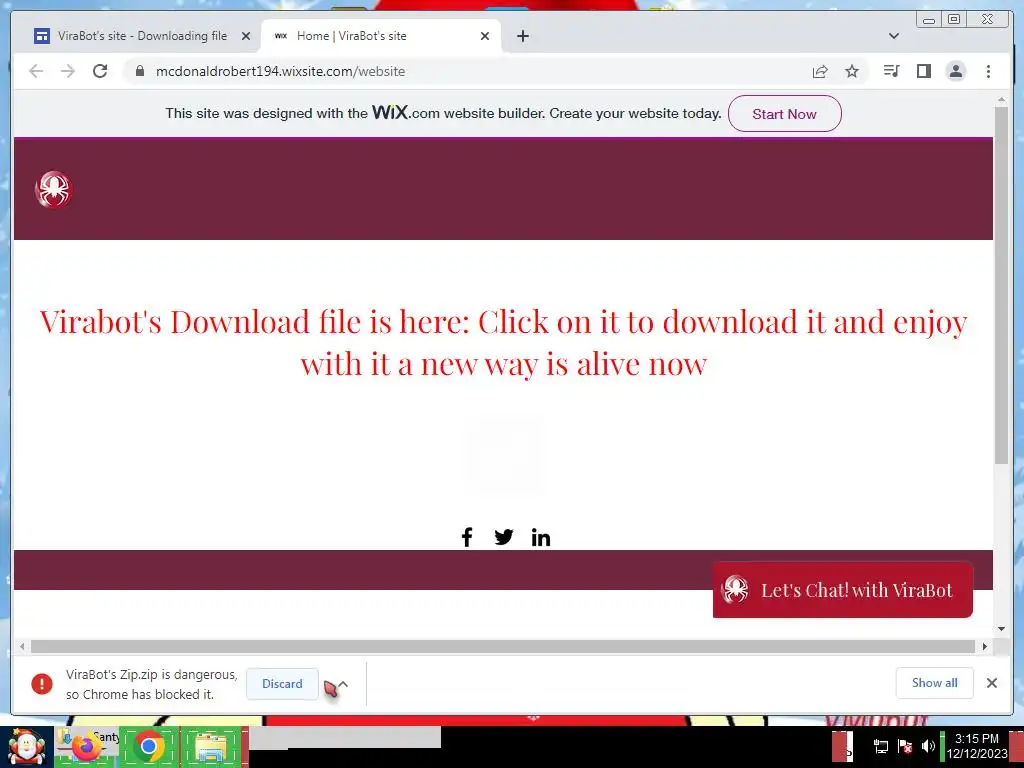View site info via the padlock icon
The image size is (1024, 768).
tap(140, 71)
